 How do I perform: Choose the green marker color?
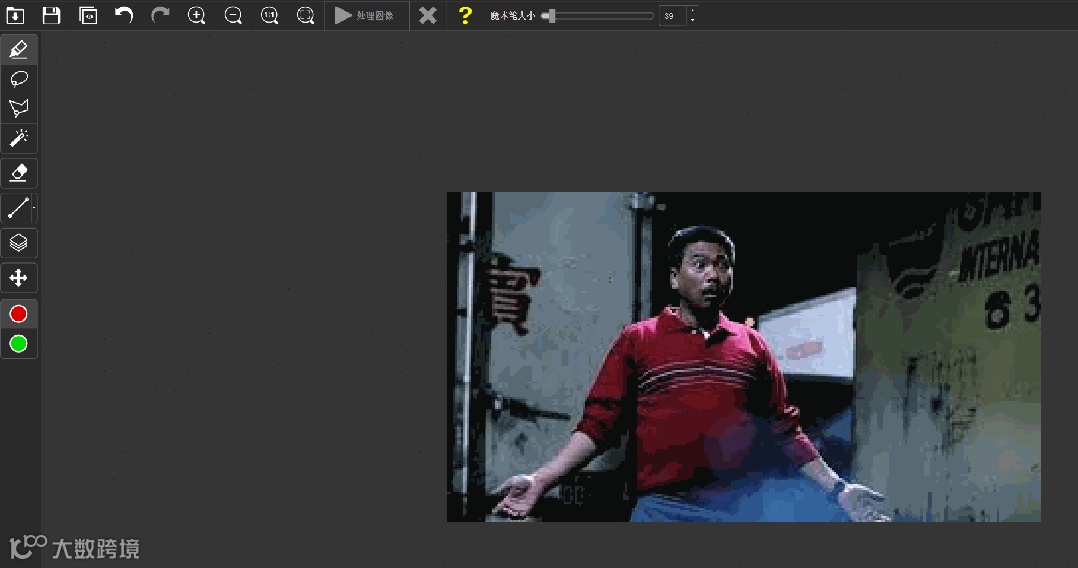(x=19, y=344)
